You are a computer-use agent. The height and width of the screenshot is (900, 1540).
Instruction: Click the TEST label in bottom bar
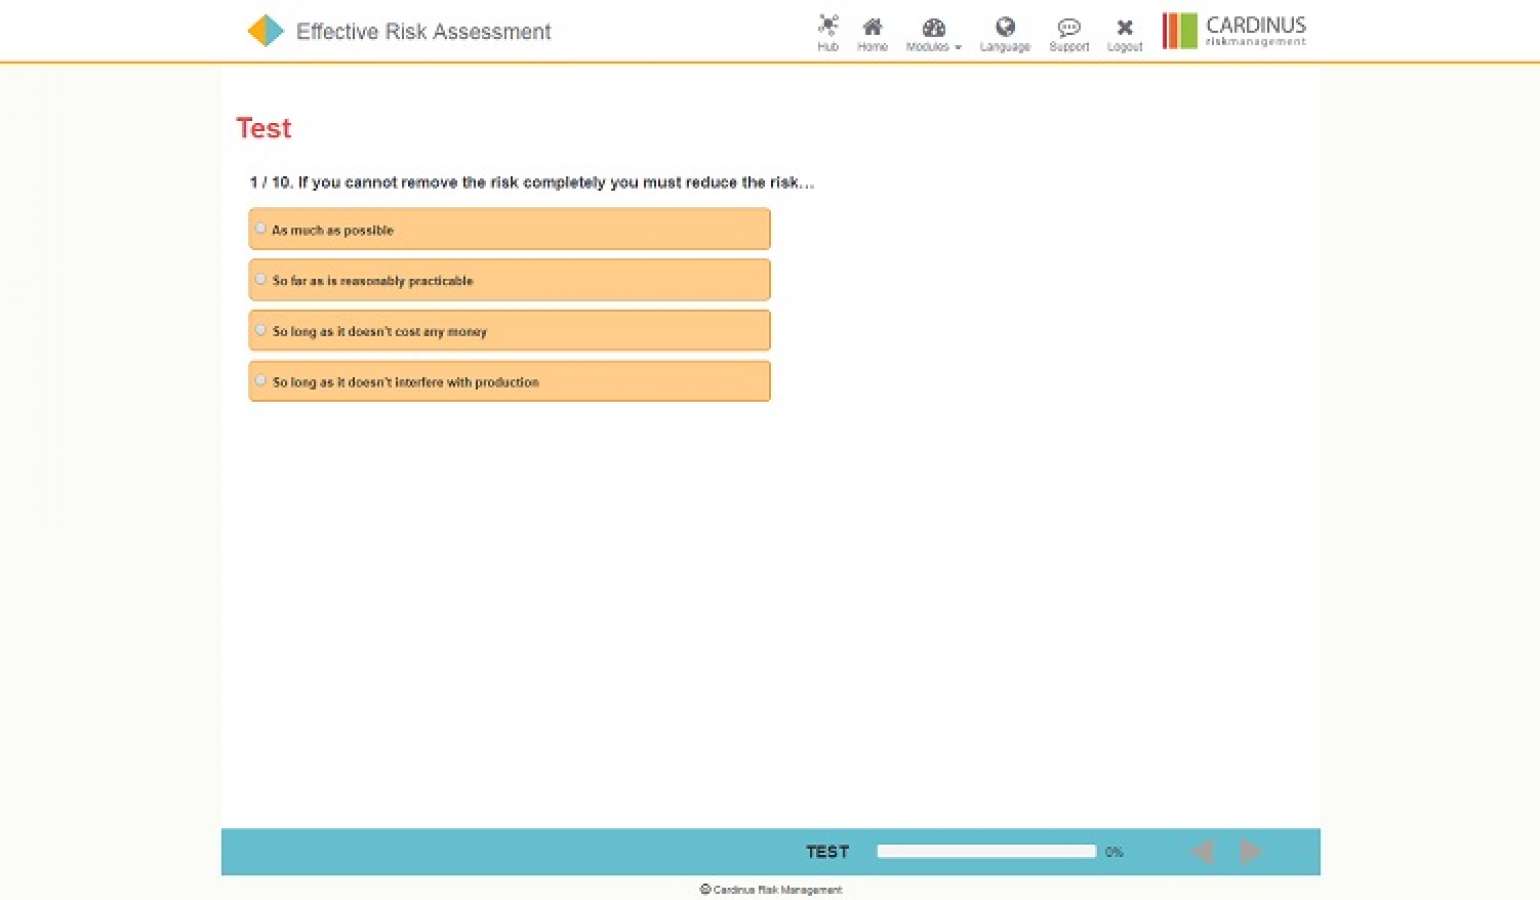click(x=827, y=851)
